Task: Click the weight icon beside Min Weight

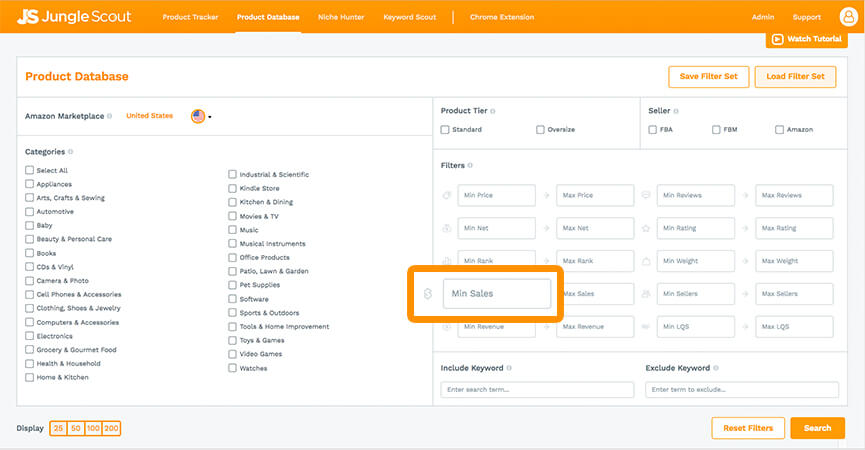Action: pyautogui.click(x=646, y=261)
